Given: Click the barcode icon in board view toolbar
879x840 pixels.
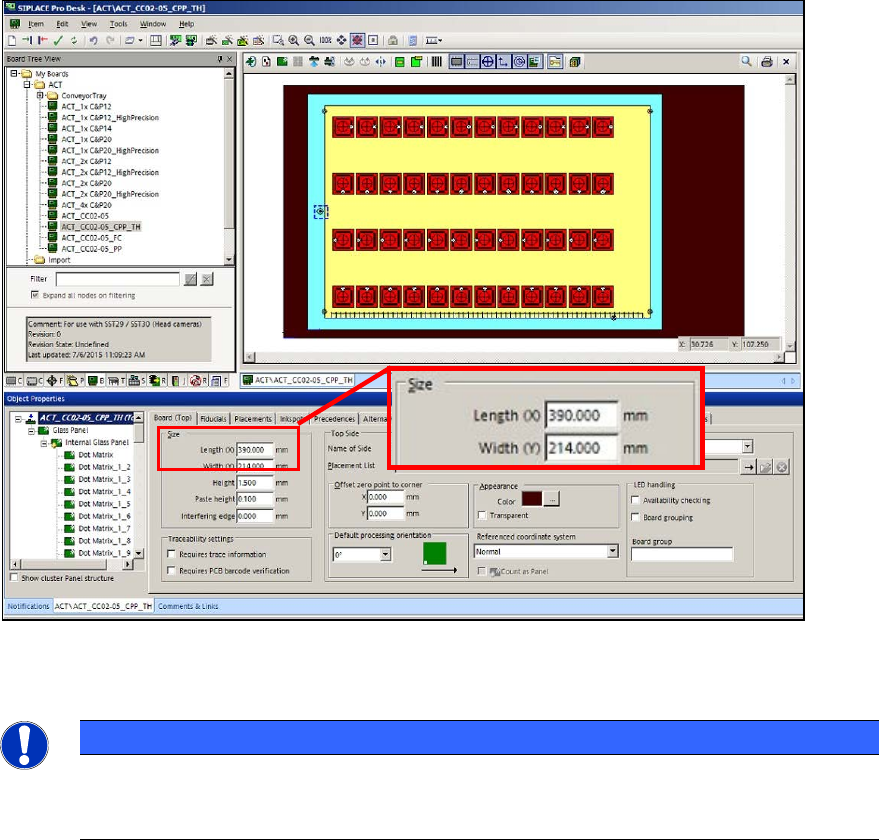Looking at the screenshot, I should click(x=436, y=62).
